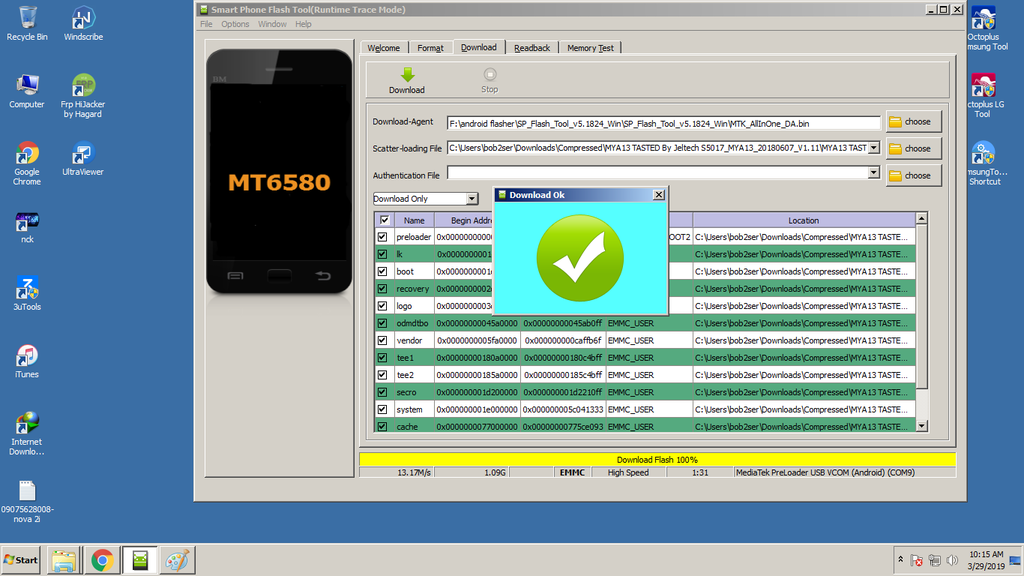This screenshot has height=576, width=1024.
Task: Click the green Download arrow icon
Action: pos(407,75)
